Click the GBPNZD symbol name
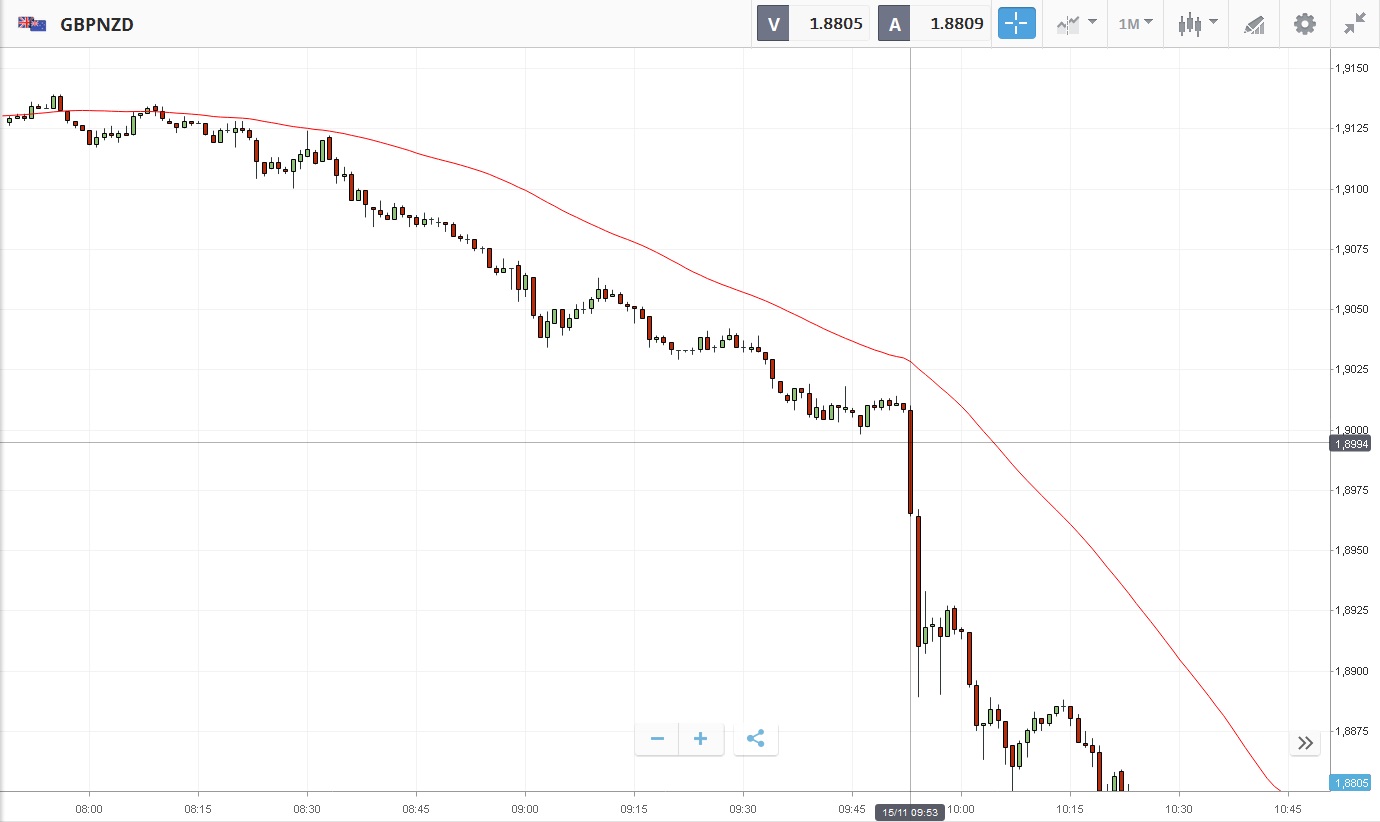 tap(97, 24)
